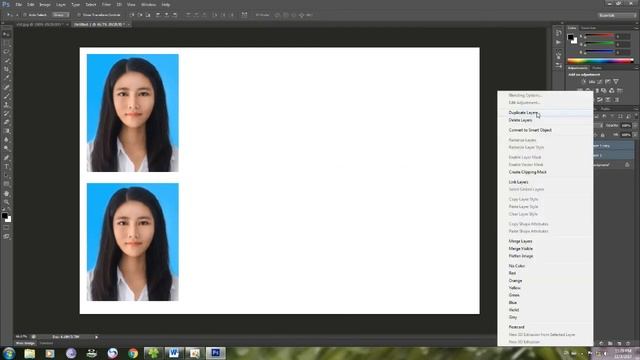Click foreground color swatch in toolbox
This screenshot has height=360, width=640.
pos(4,216)
